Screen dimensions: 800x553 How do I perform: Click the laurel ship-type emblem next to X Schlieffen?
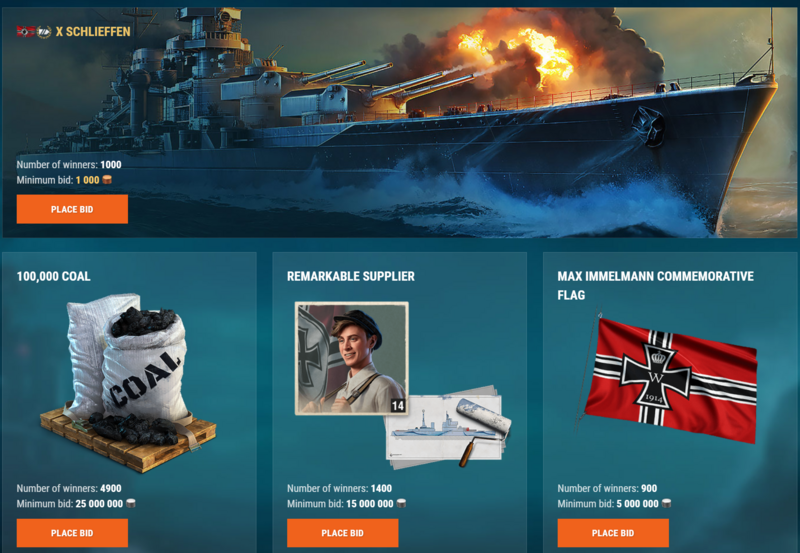pyautogui.click(x=44, y=32)
